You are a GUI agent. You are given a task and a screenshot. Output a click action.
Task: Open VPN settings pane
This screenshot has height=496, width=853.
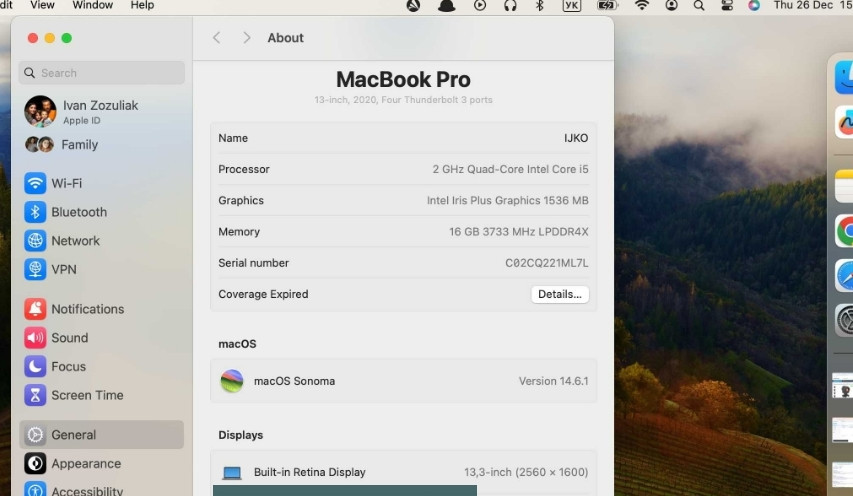pyautogui.click(x=50, y=270)
